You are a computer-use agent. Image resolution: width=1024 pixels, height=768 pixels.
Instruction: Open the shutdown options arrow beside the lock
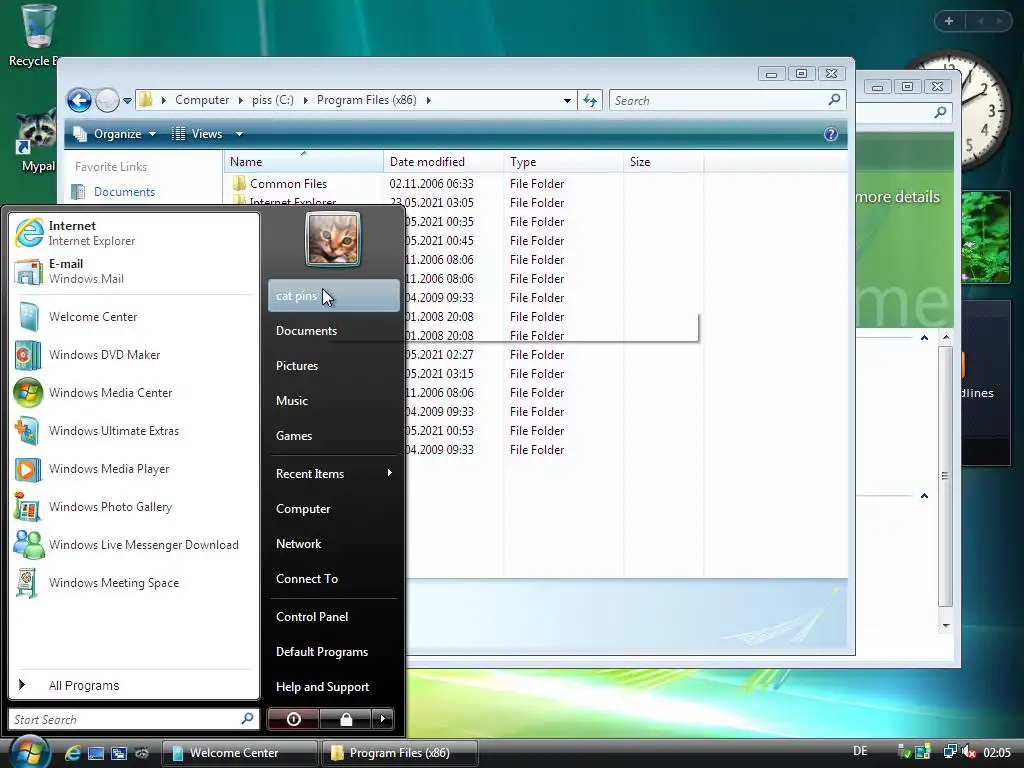click(x=383, y=719)
